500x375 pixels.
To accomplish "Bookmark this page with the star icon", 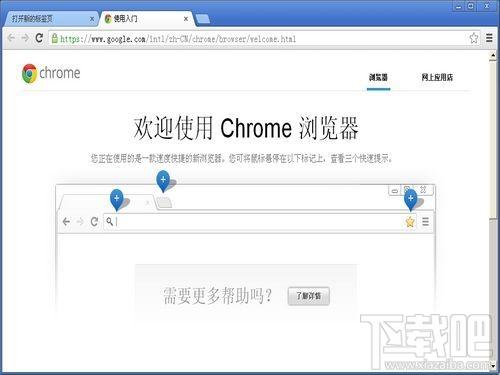I will (x=474, y=38).
